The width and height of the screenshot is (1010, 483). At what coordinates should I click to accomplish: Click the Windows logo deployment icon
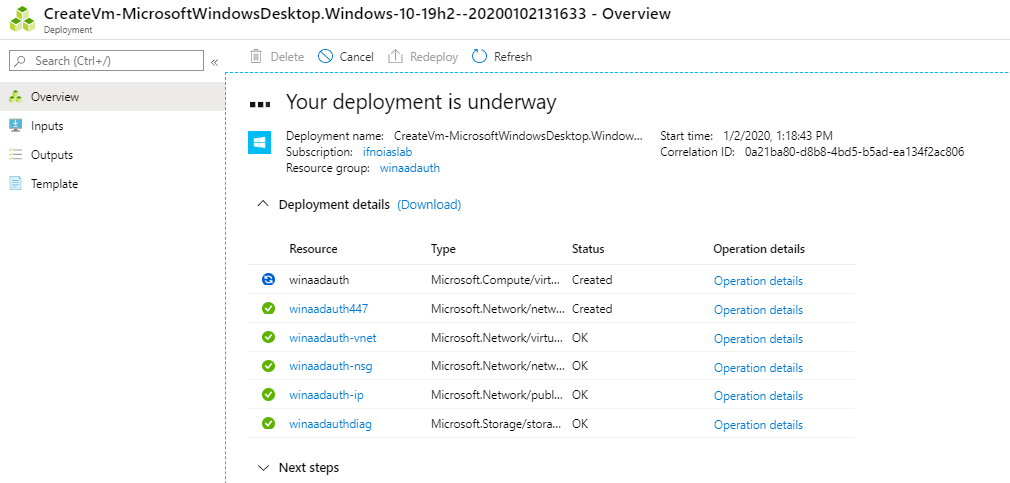(260, 143)
